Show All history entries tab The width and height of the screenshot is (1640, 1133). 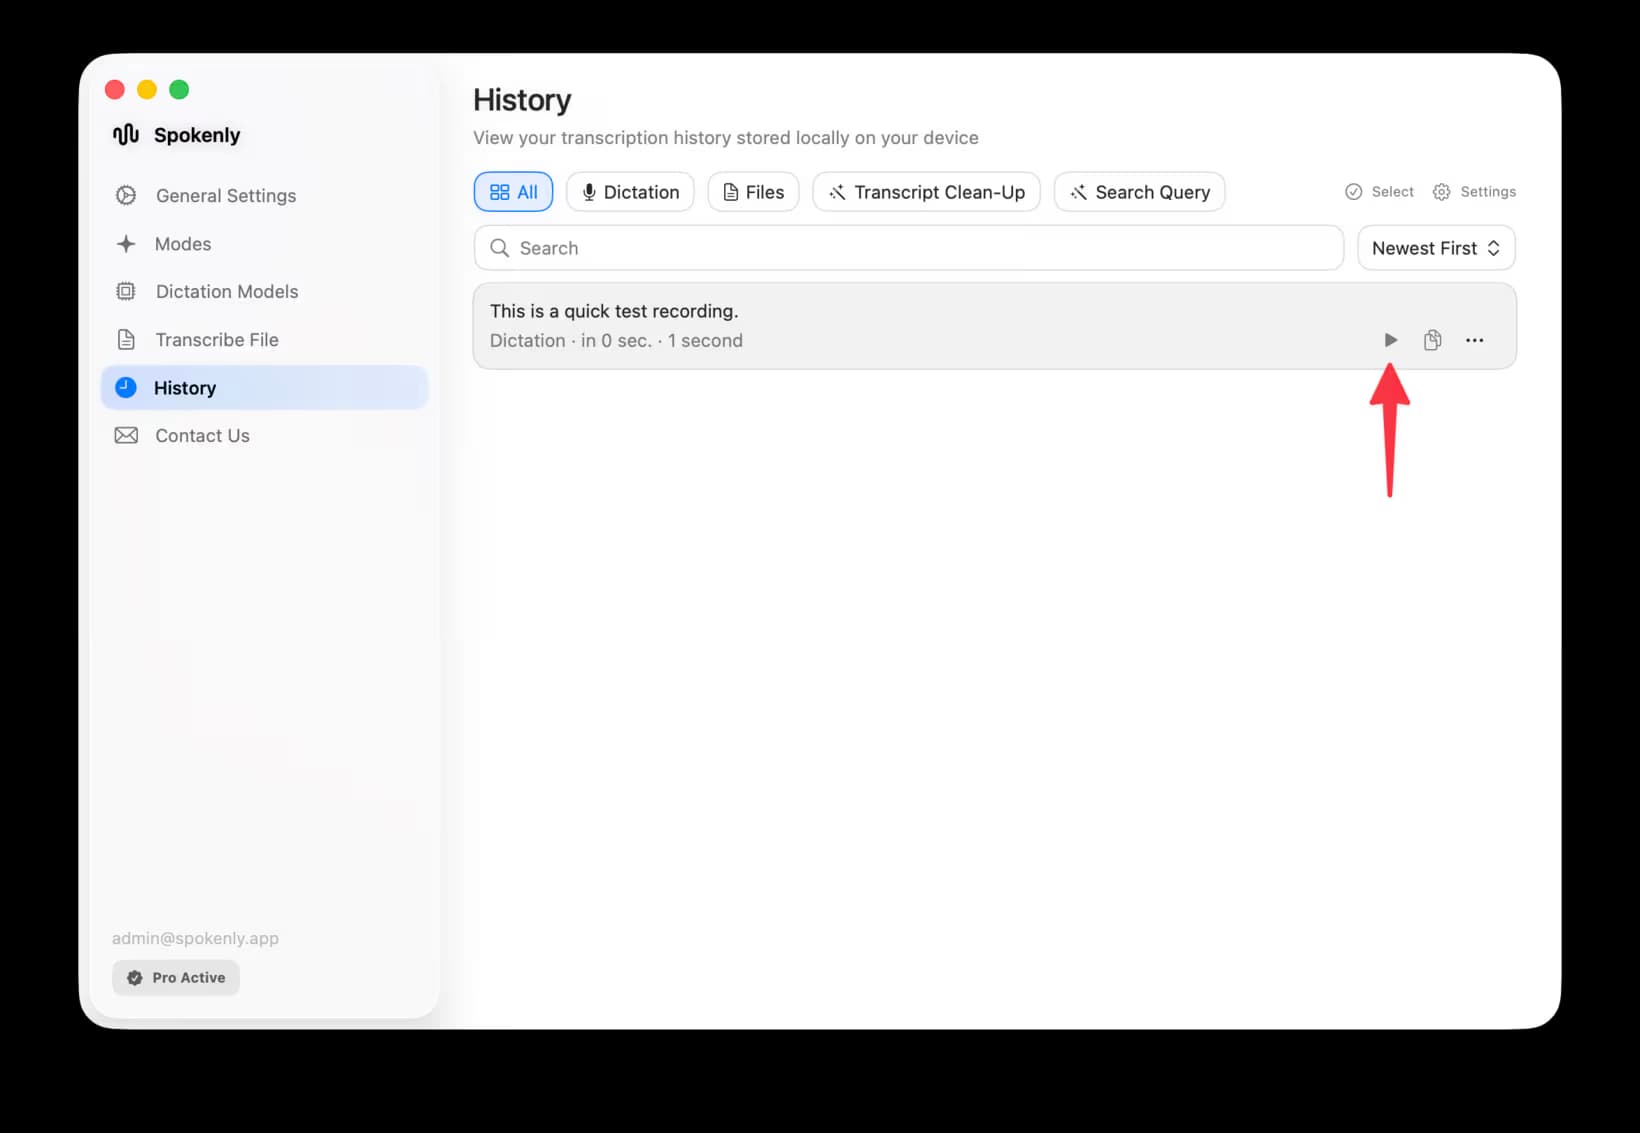(513, 192)
